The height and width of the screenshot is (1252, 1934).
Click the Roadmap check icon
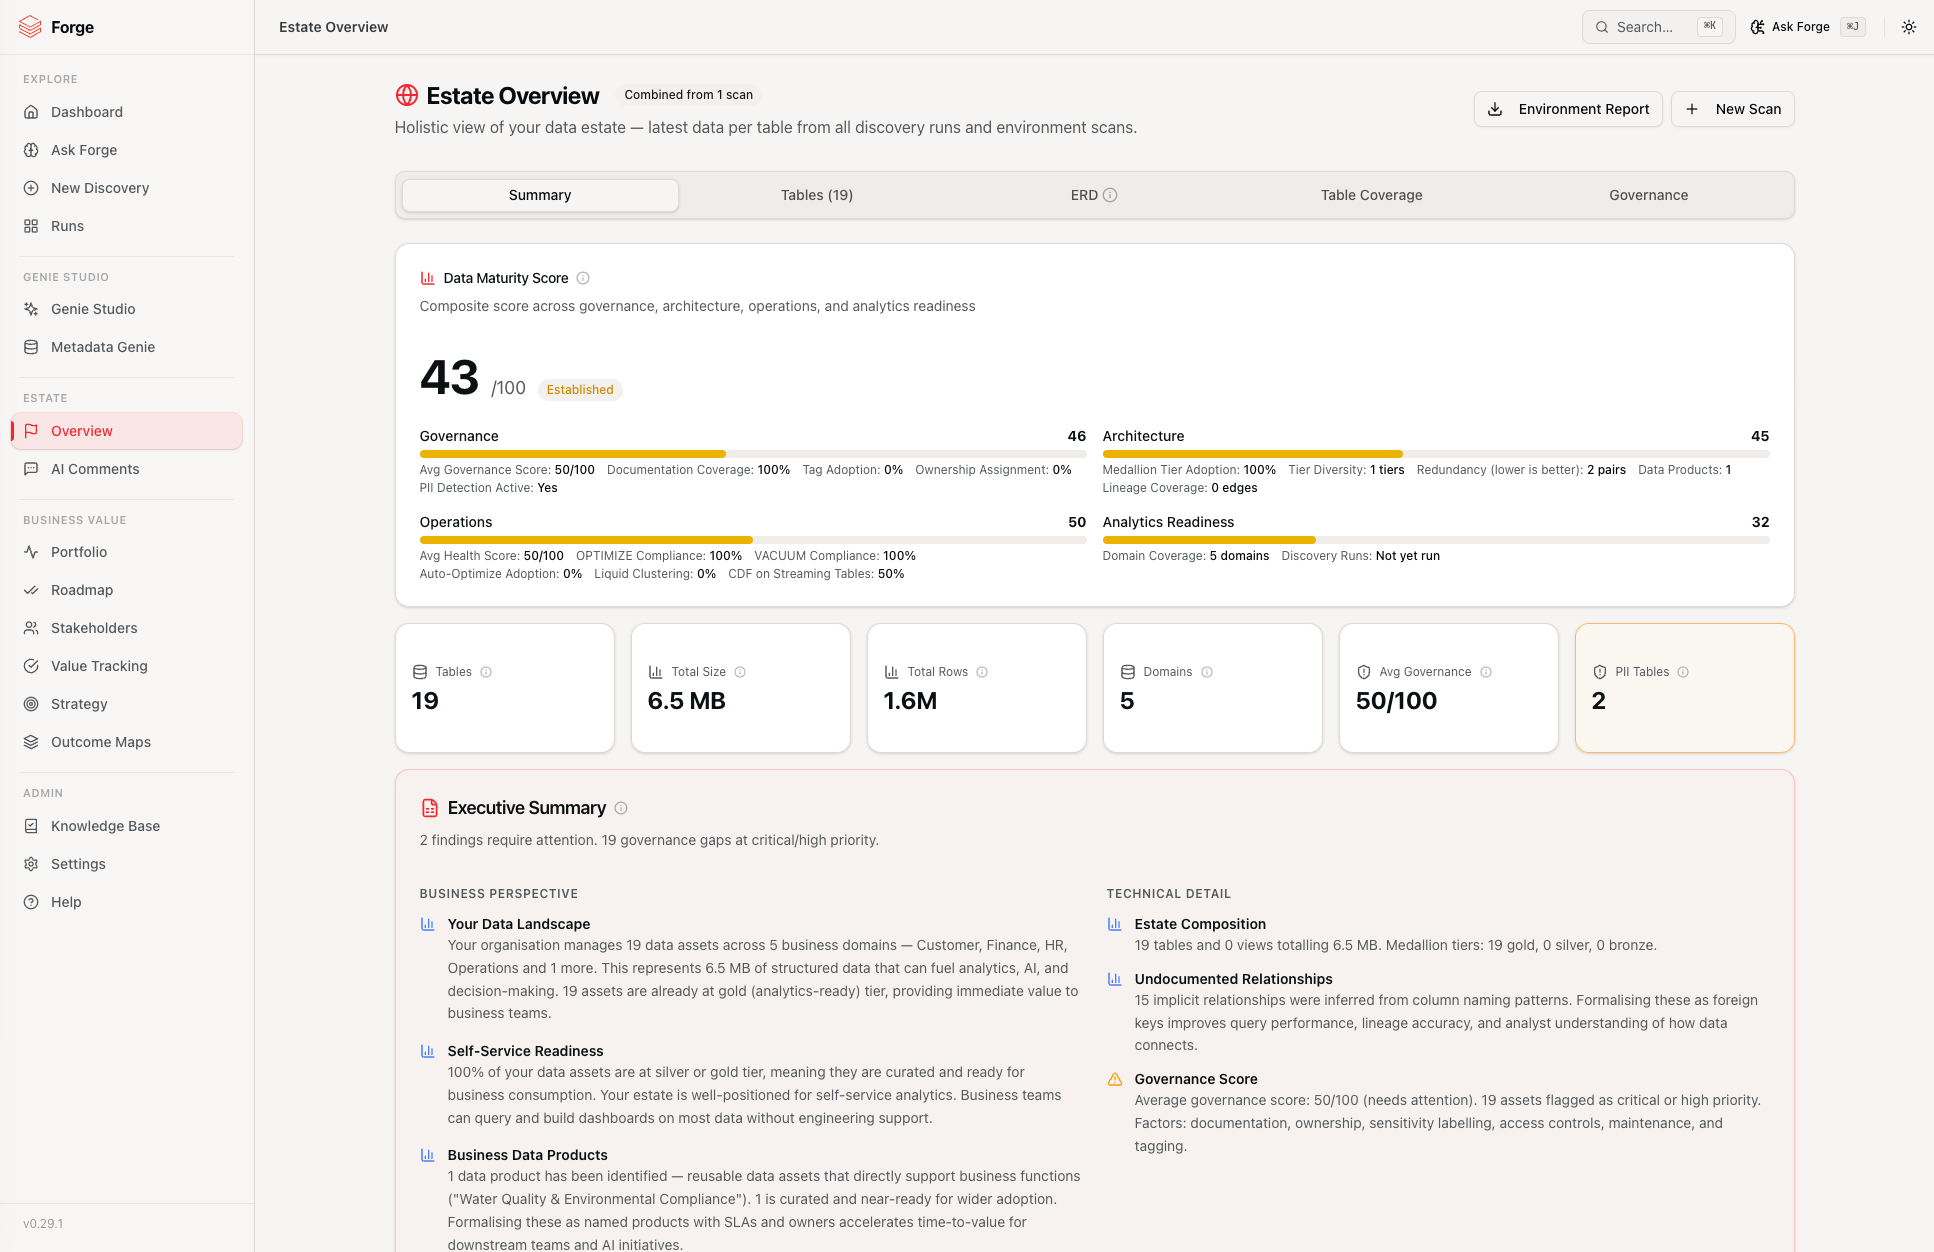tap(31, 590)
